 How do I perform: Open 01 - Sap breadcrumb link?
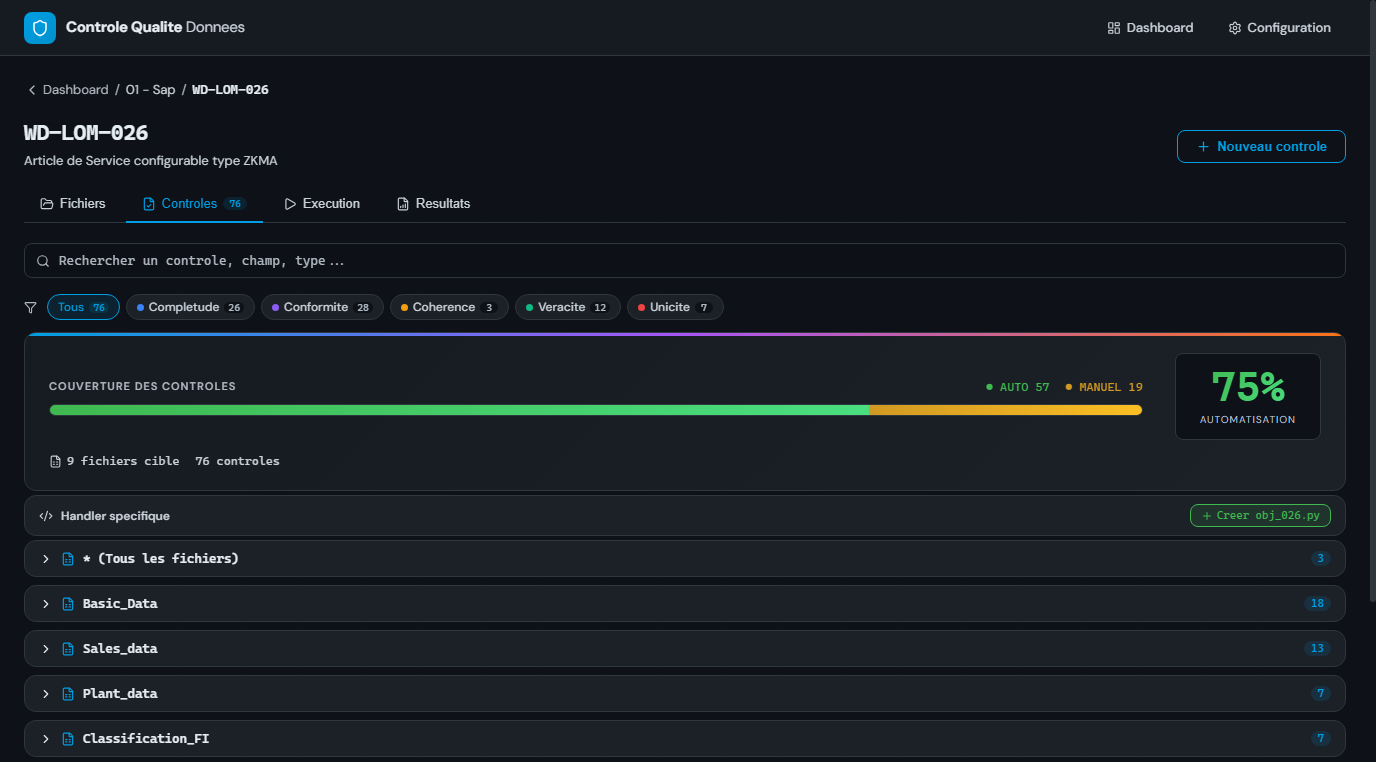pyautogui.click(x=150, y=90)
